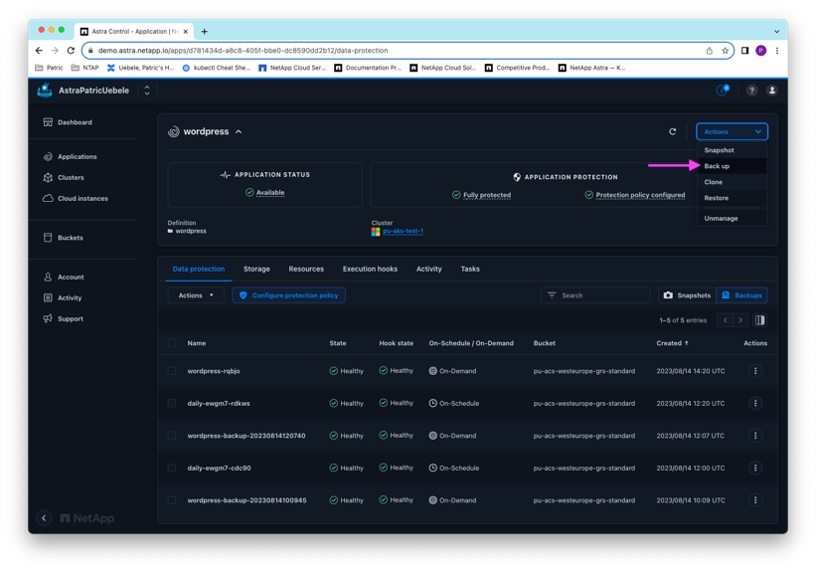Open row actions for daily-ewgm7-rdkws
Image resolution: width=816 pixels, height=571 pixels.
click(755, 403)
